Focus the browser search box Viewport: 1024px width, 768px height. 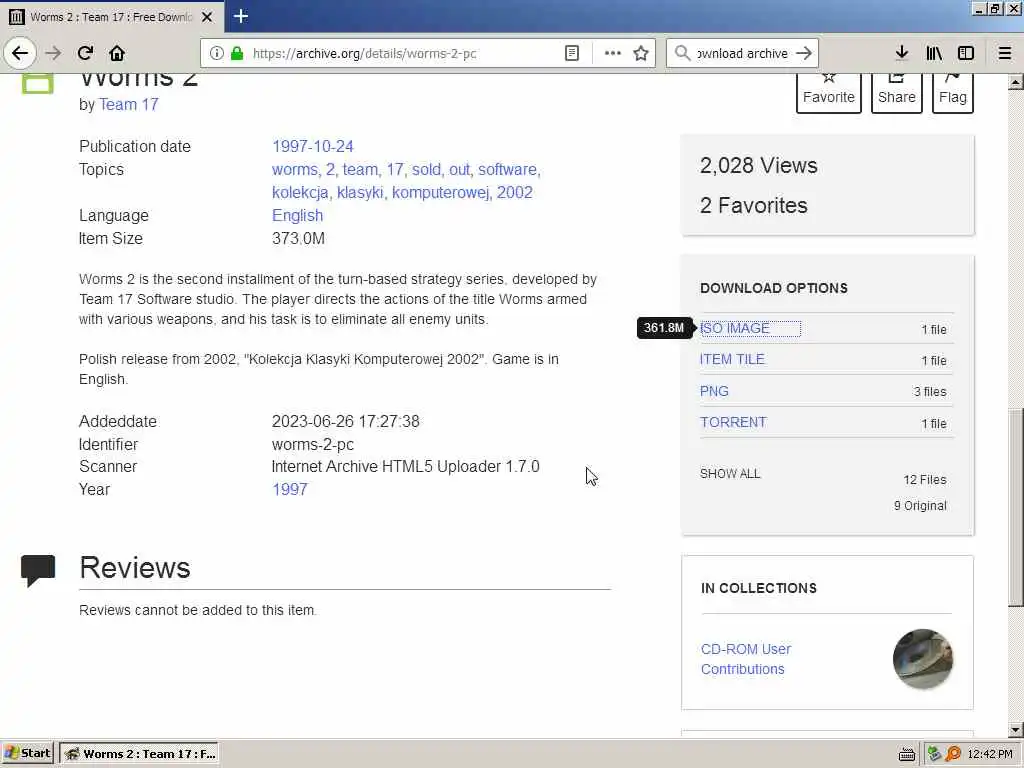[x=742, y=53]
